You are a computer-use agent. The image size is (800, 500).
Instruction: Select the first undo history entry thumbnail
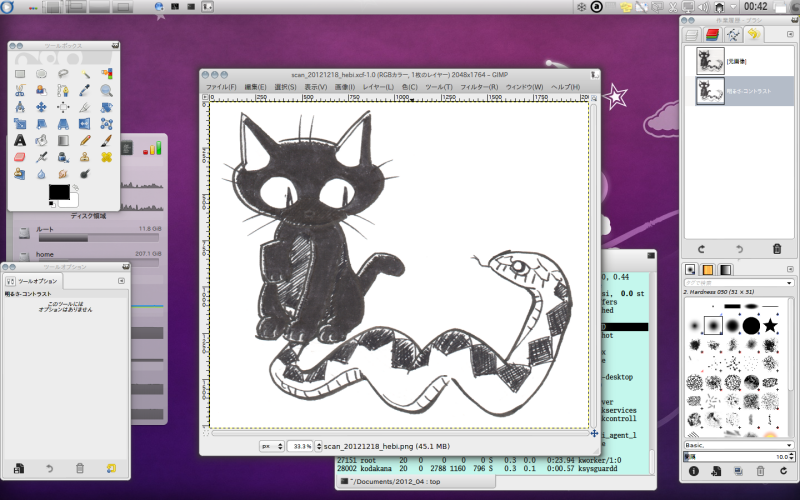(x=710, y=61)
